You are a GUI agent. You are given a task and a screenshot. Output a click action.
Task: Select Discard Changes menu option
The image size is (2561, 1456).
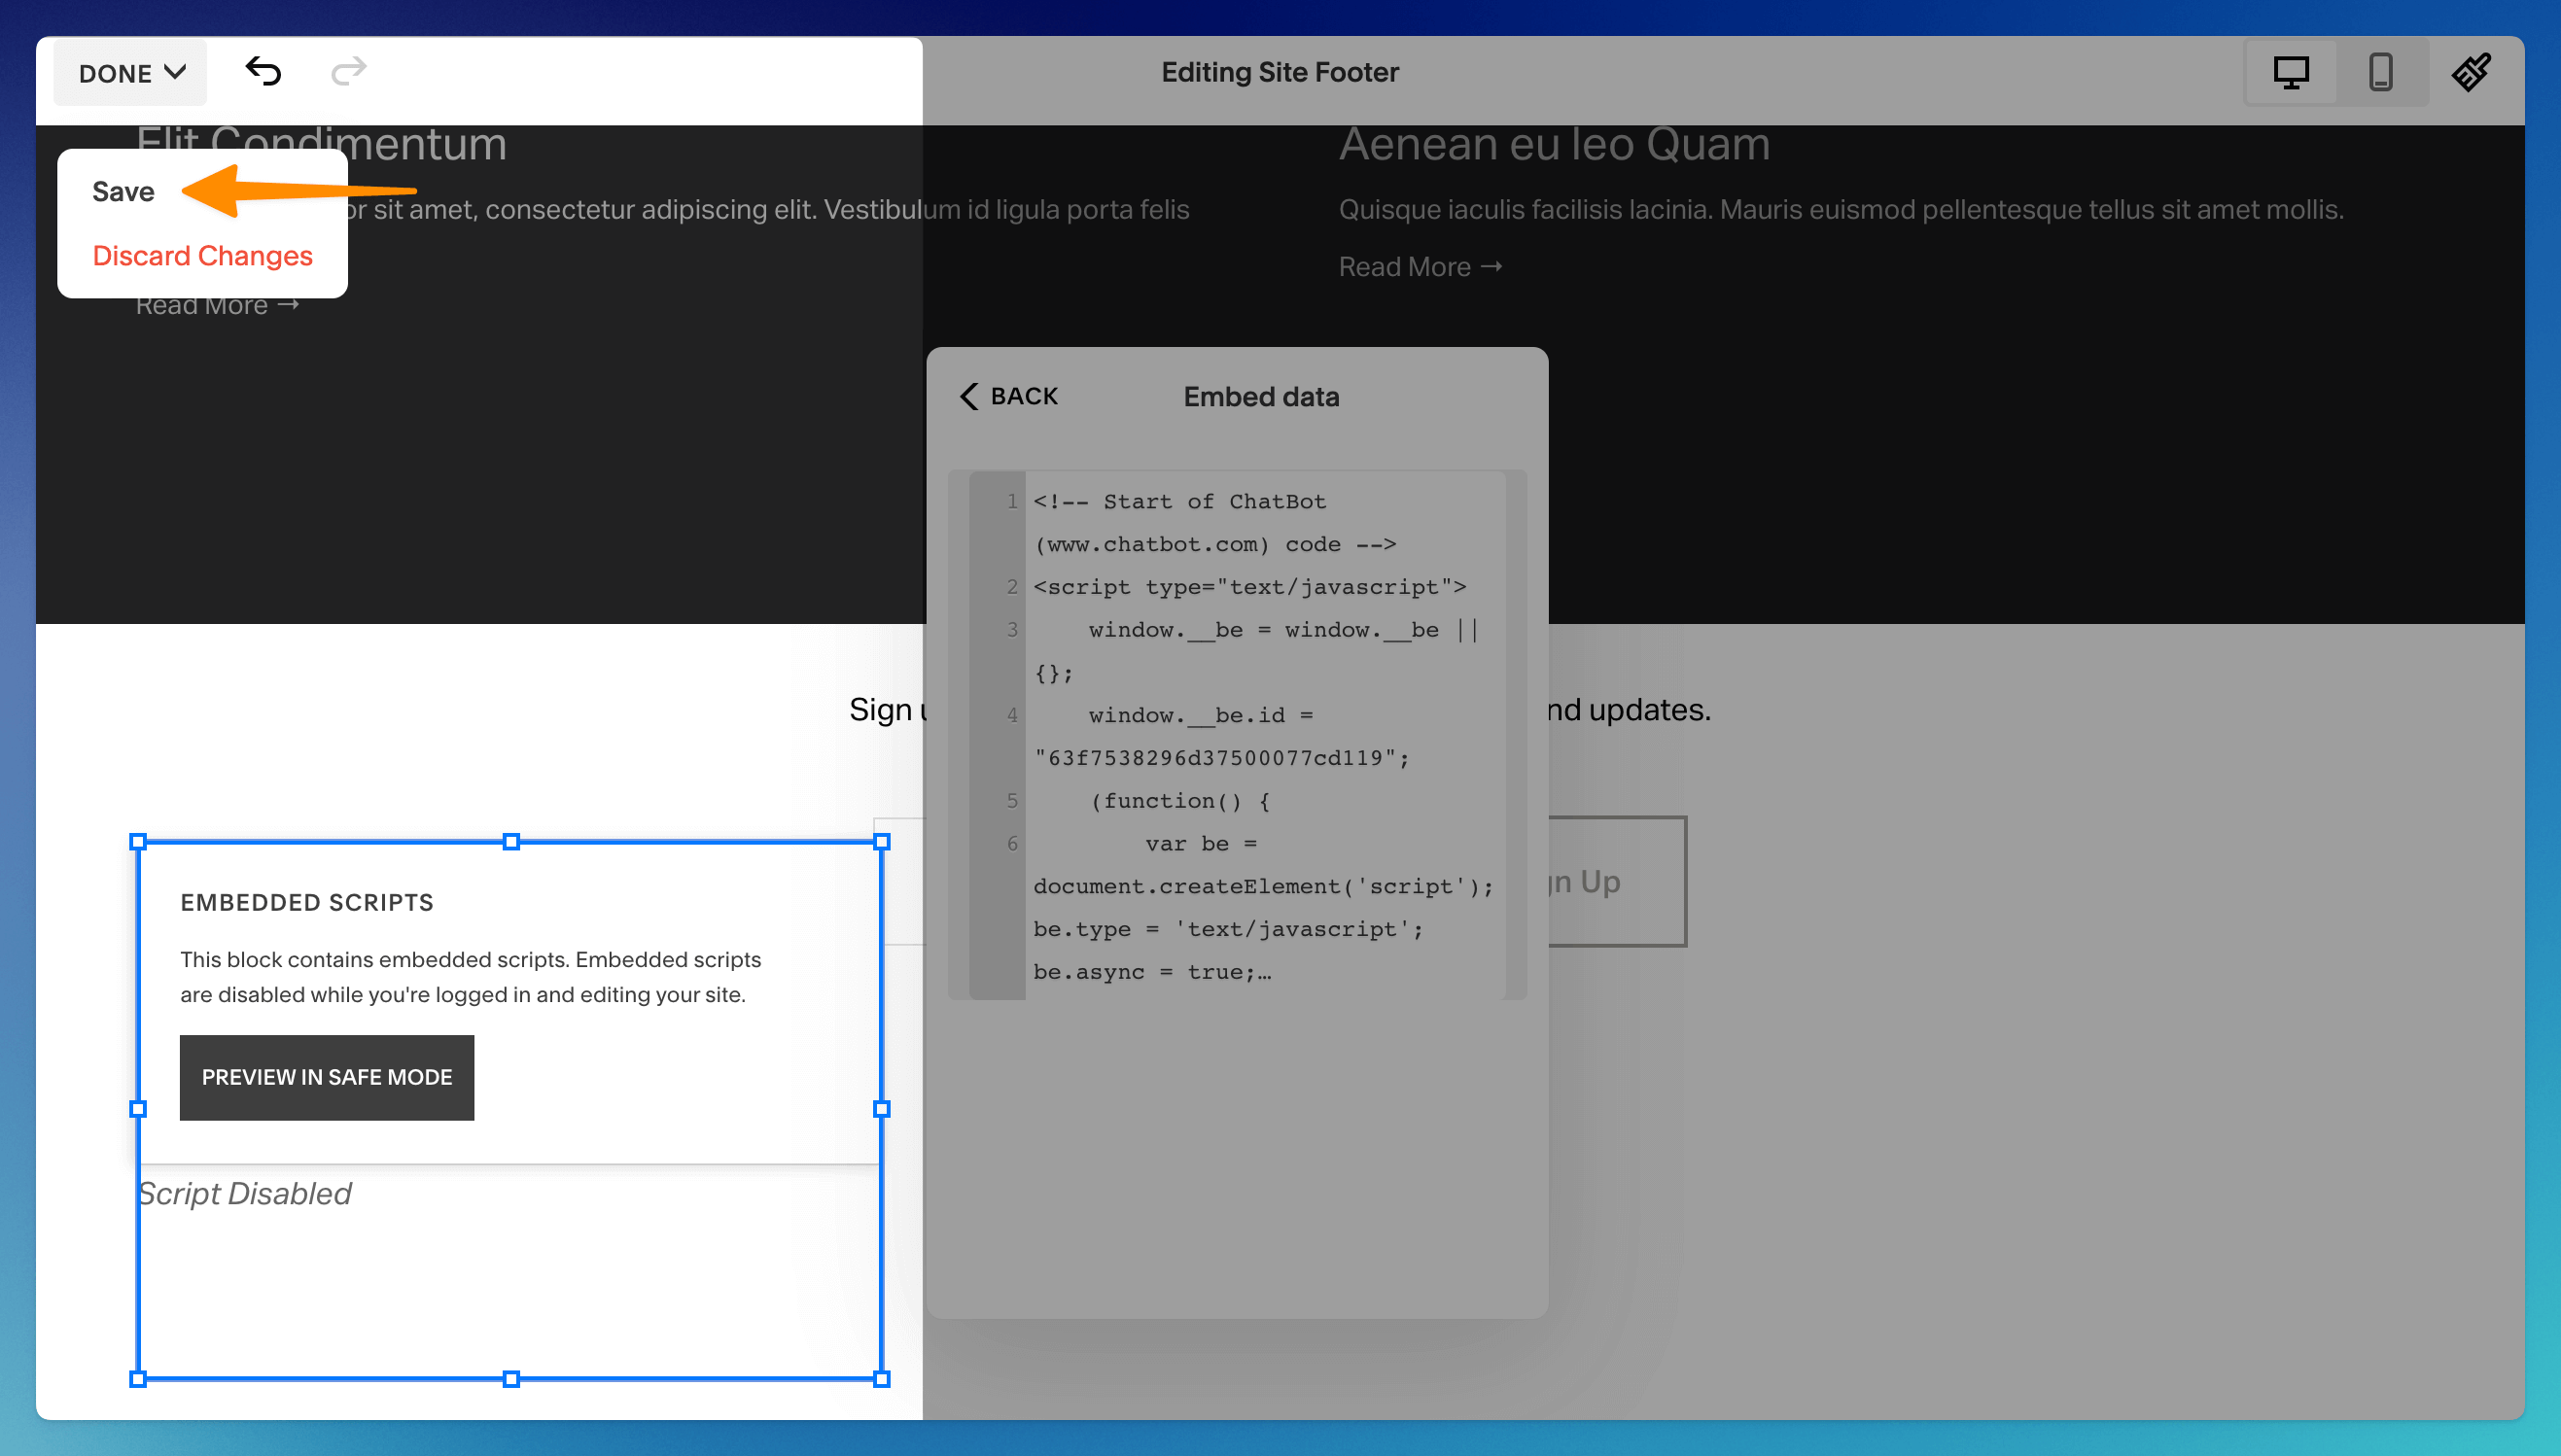pyautogui.click(x=202, y=256)
